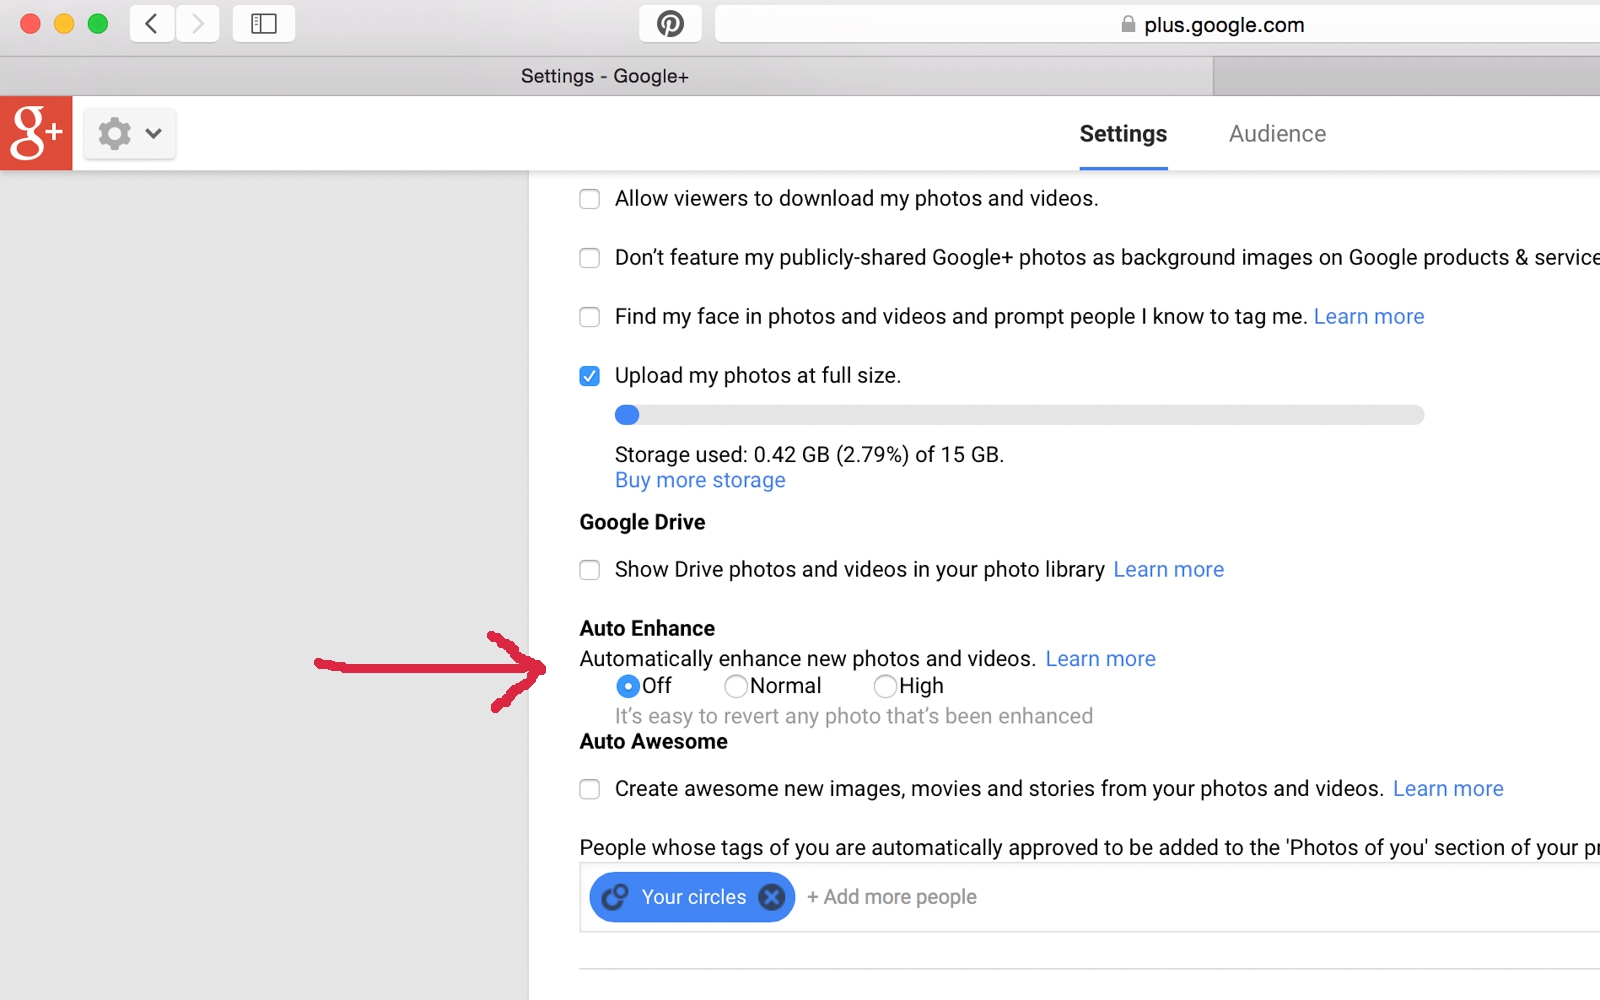
Task: Click the Storage used 0.42 GB text
Action: [809, 455]
